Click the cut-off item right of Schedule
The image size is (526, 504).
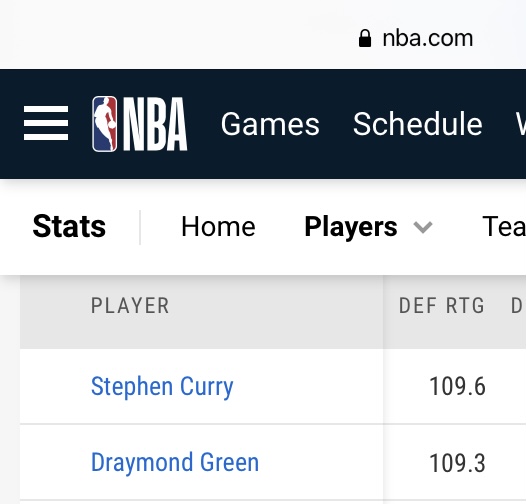pyautogui.click(x=521, y=124)
